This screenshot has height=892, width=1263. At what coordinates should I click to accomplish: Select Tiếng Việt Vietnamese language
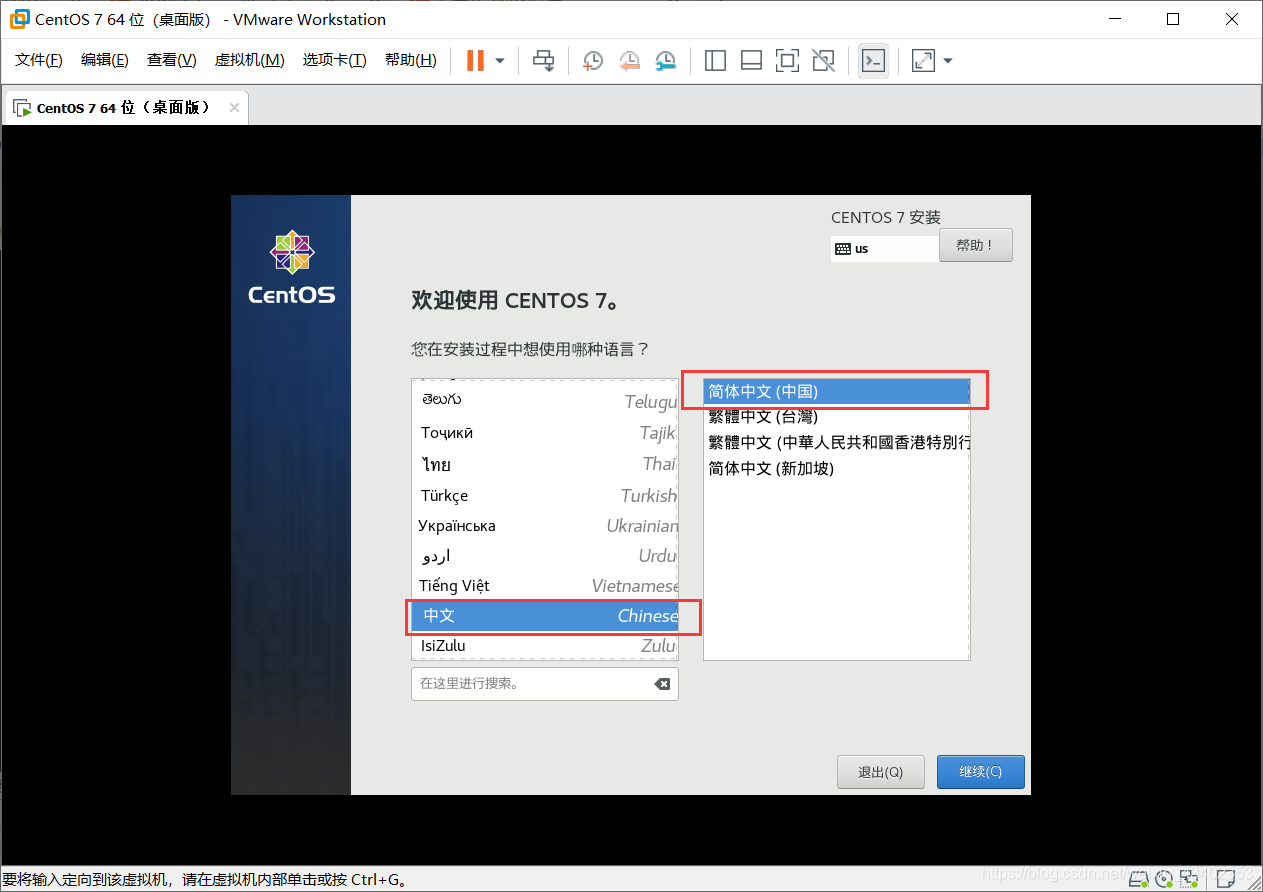click(x=545, y=586)
